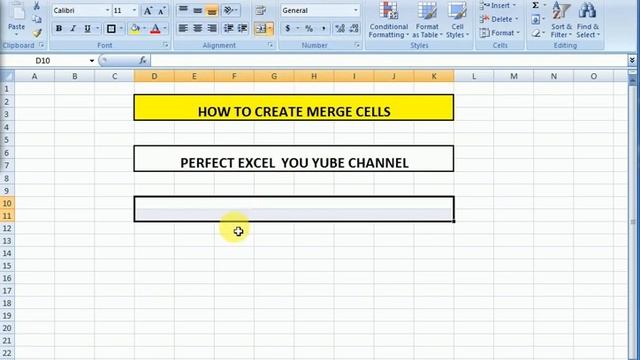The image size is (640, 360).
Task: Click Delete cells button
Action: pyautogui.click(x=499, y=19)
